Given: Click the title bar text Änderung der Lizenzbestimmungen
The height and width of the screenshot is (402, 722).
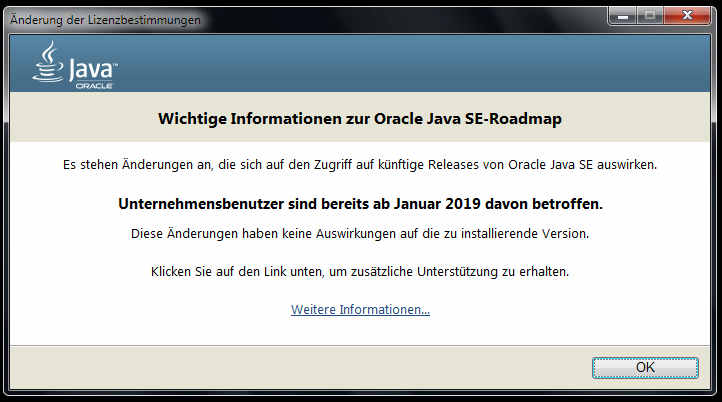Looking at the screenshot, I should tap(105, 20).
